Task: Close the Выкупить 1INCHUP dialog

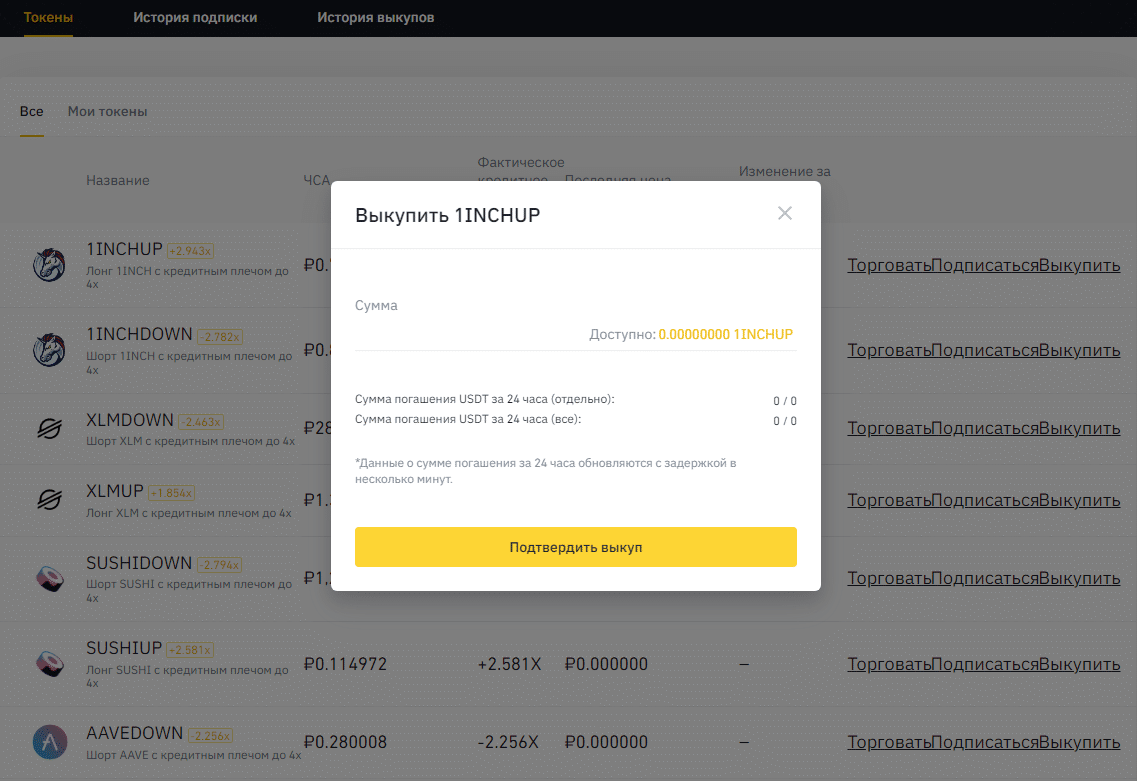Action: tap(785, 213)
